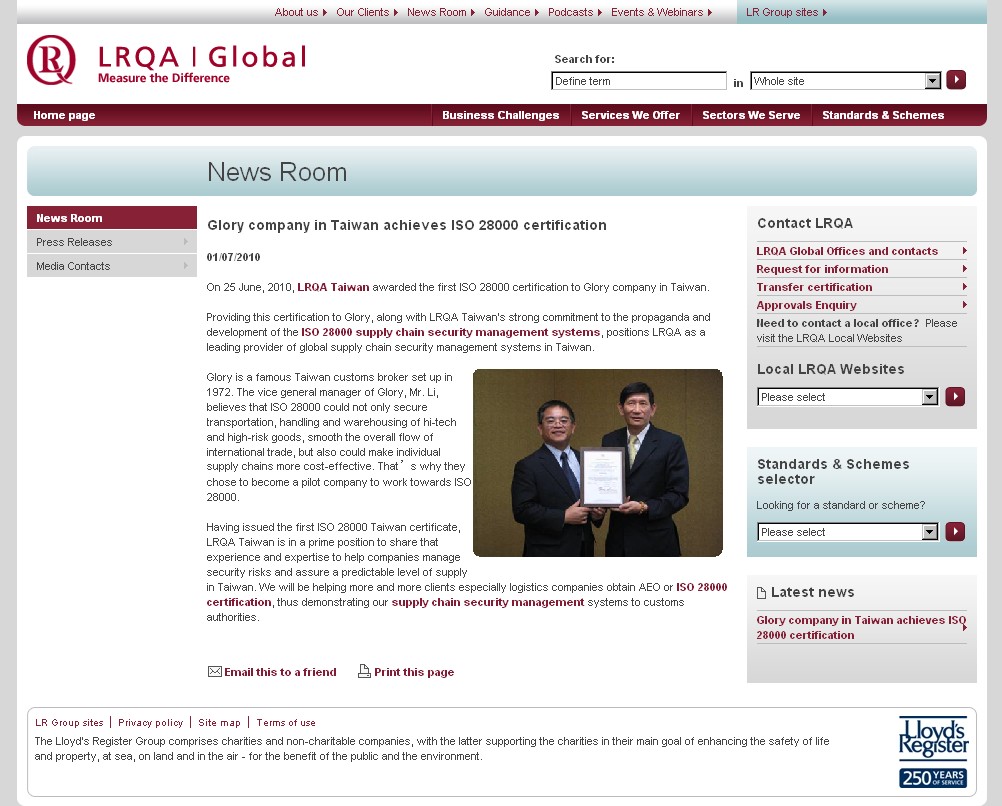This screenshot has height=806, width=1002.
Task: Expand the Our Clients top menu
Action: (x=367, y=12)
